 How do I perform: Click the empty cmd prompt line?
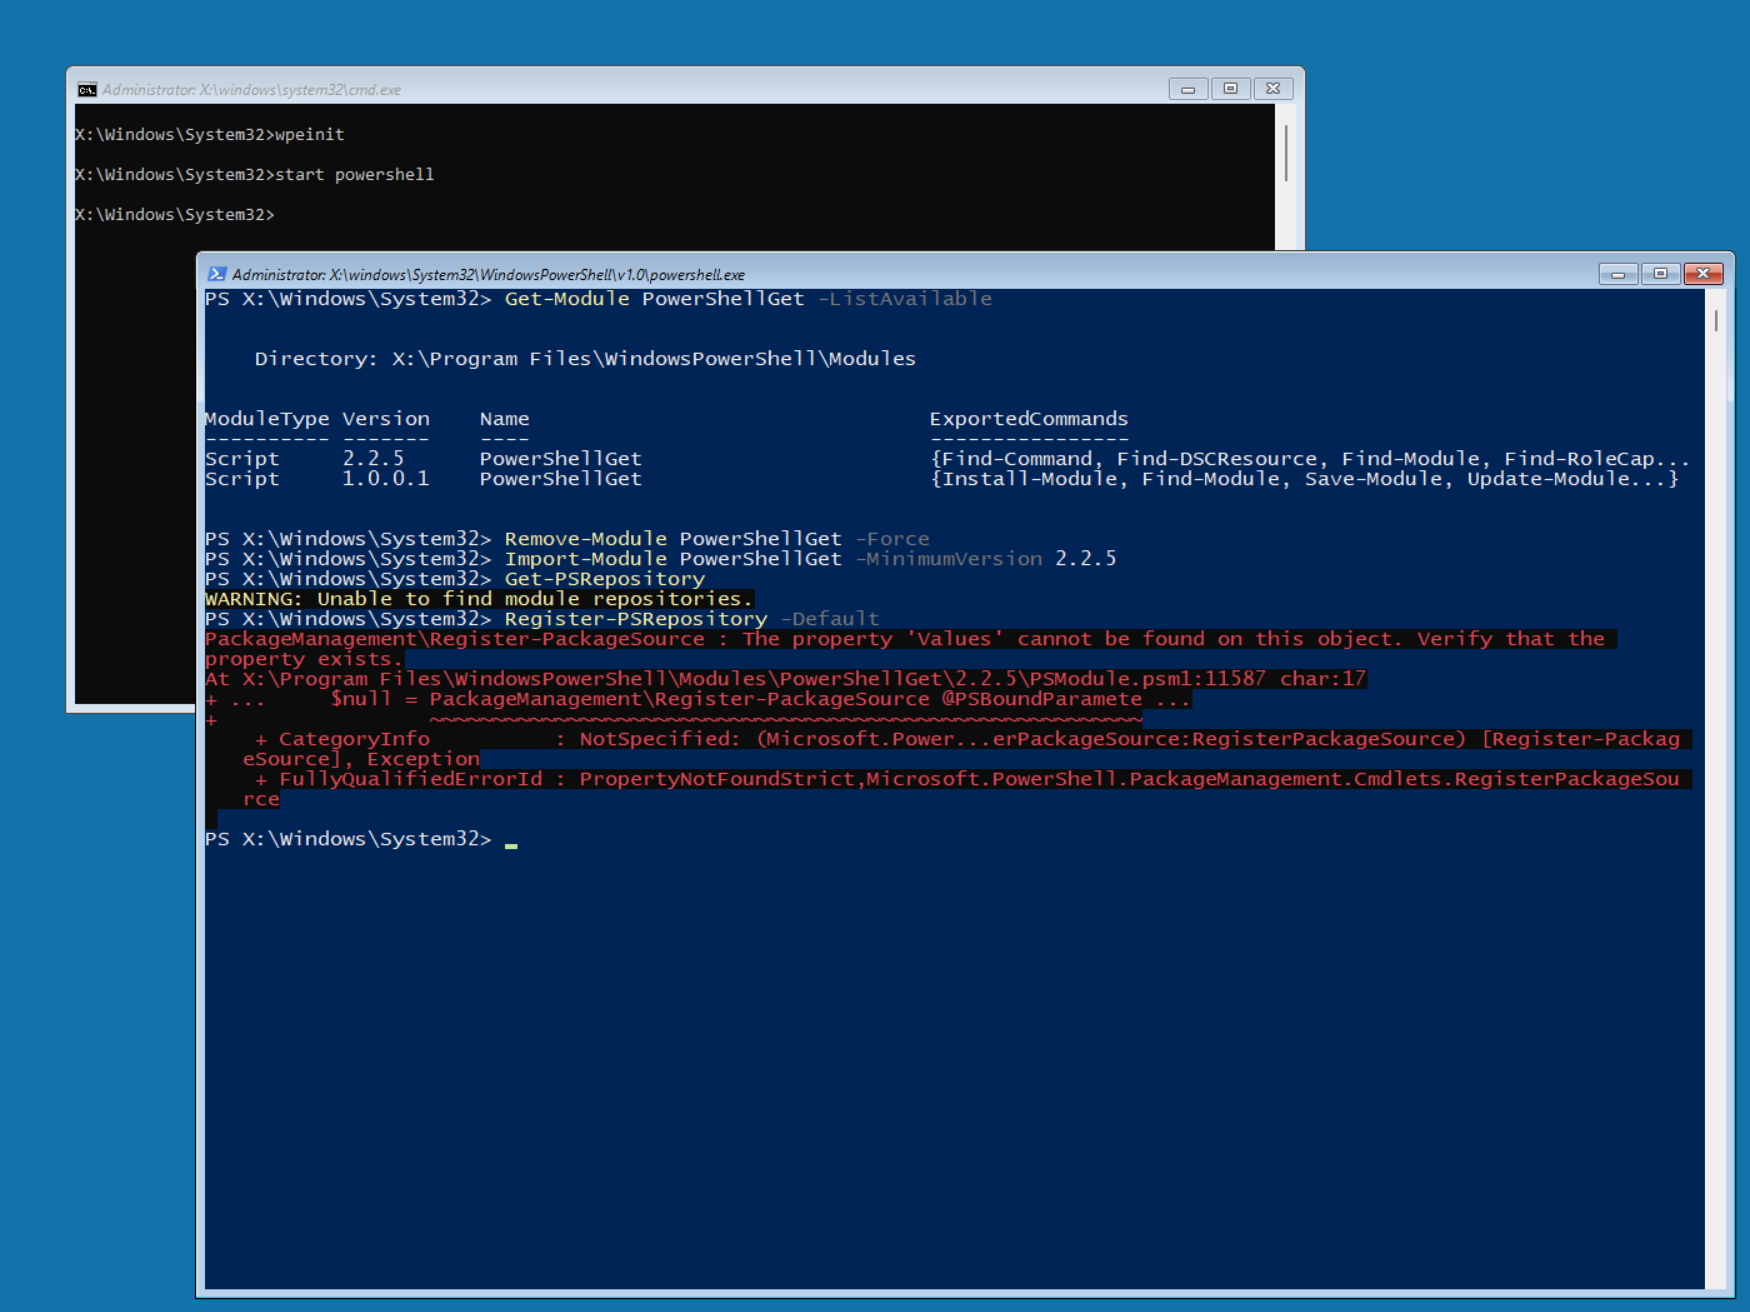(x=175, y=215)
